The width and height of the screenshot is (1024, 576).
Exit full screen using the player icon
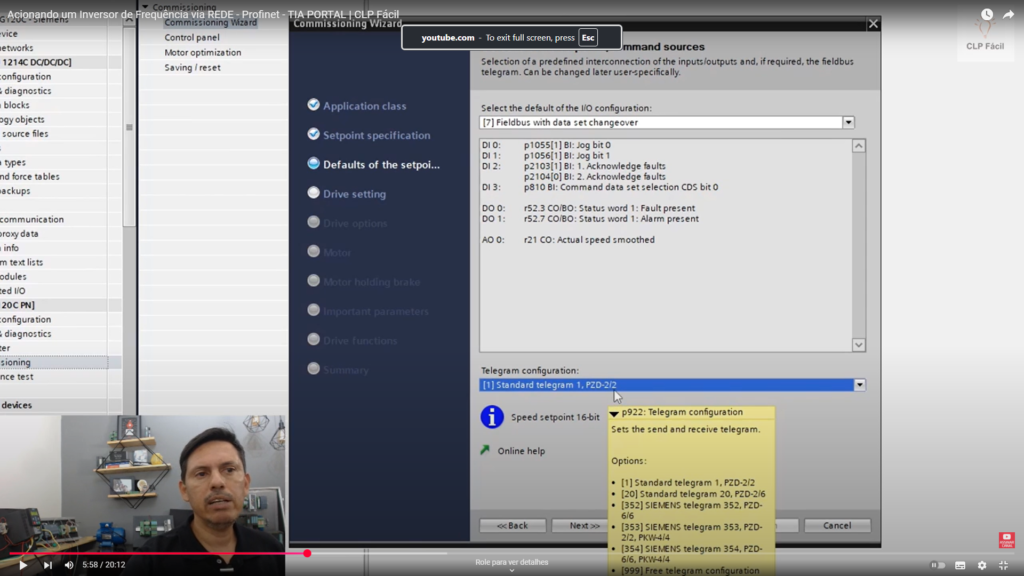1004,565
